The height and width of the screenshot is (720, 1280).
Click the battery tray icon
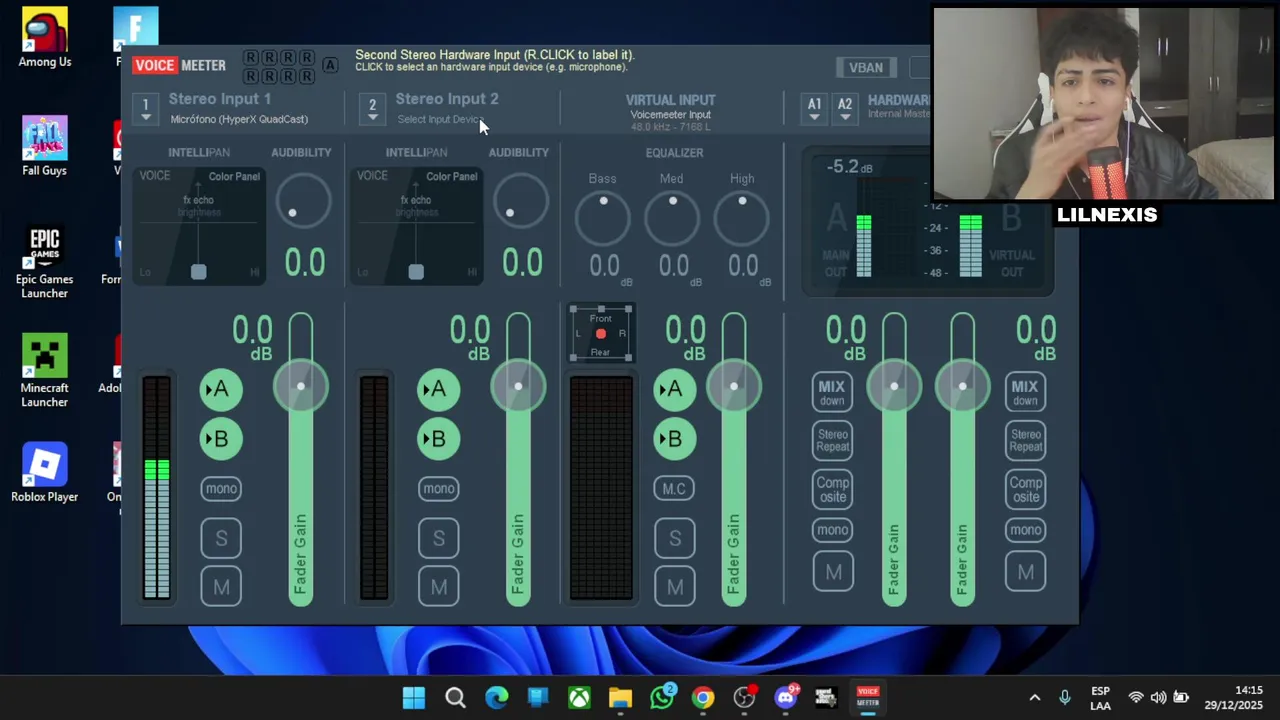[x=1181, y=697]
